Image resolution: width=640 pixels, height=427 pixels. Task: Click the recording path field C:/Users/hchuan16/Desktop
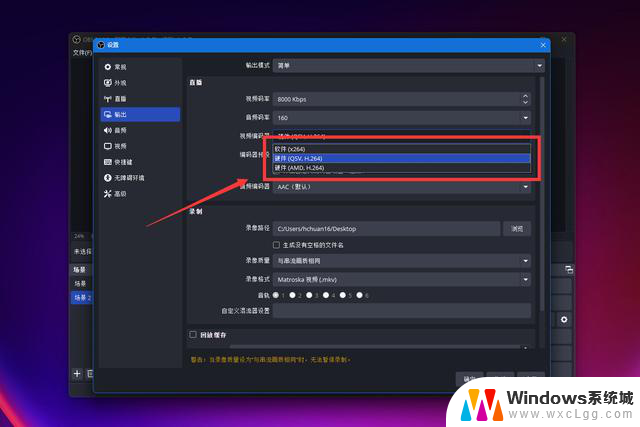click(x=387, y=229)
